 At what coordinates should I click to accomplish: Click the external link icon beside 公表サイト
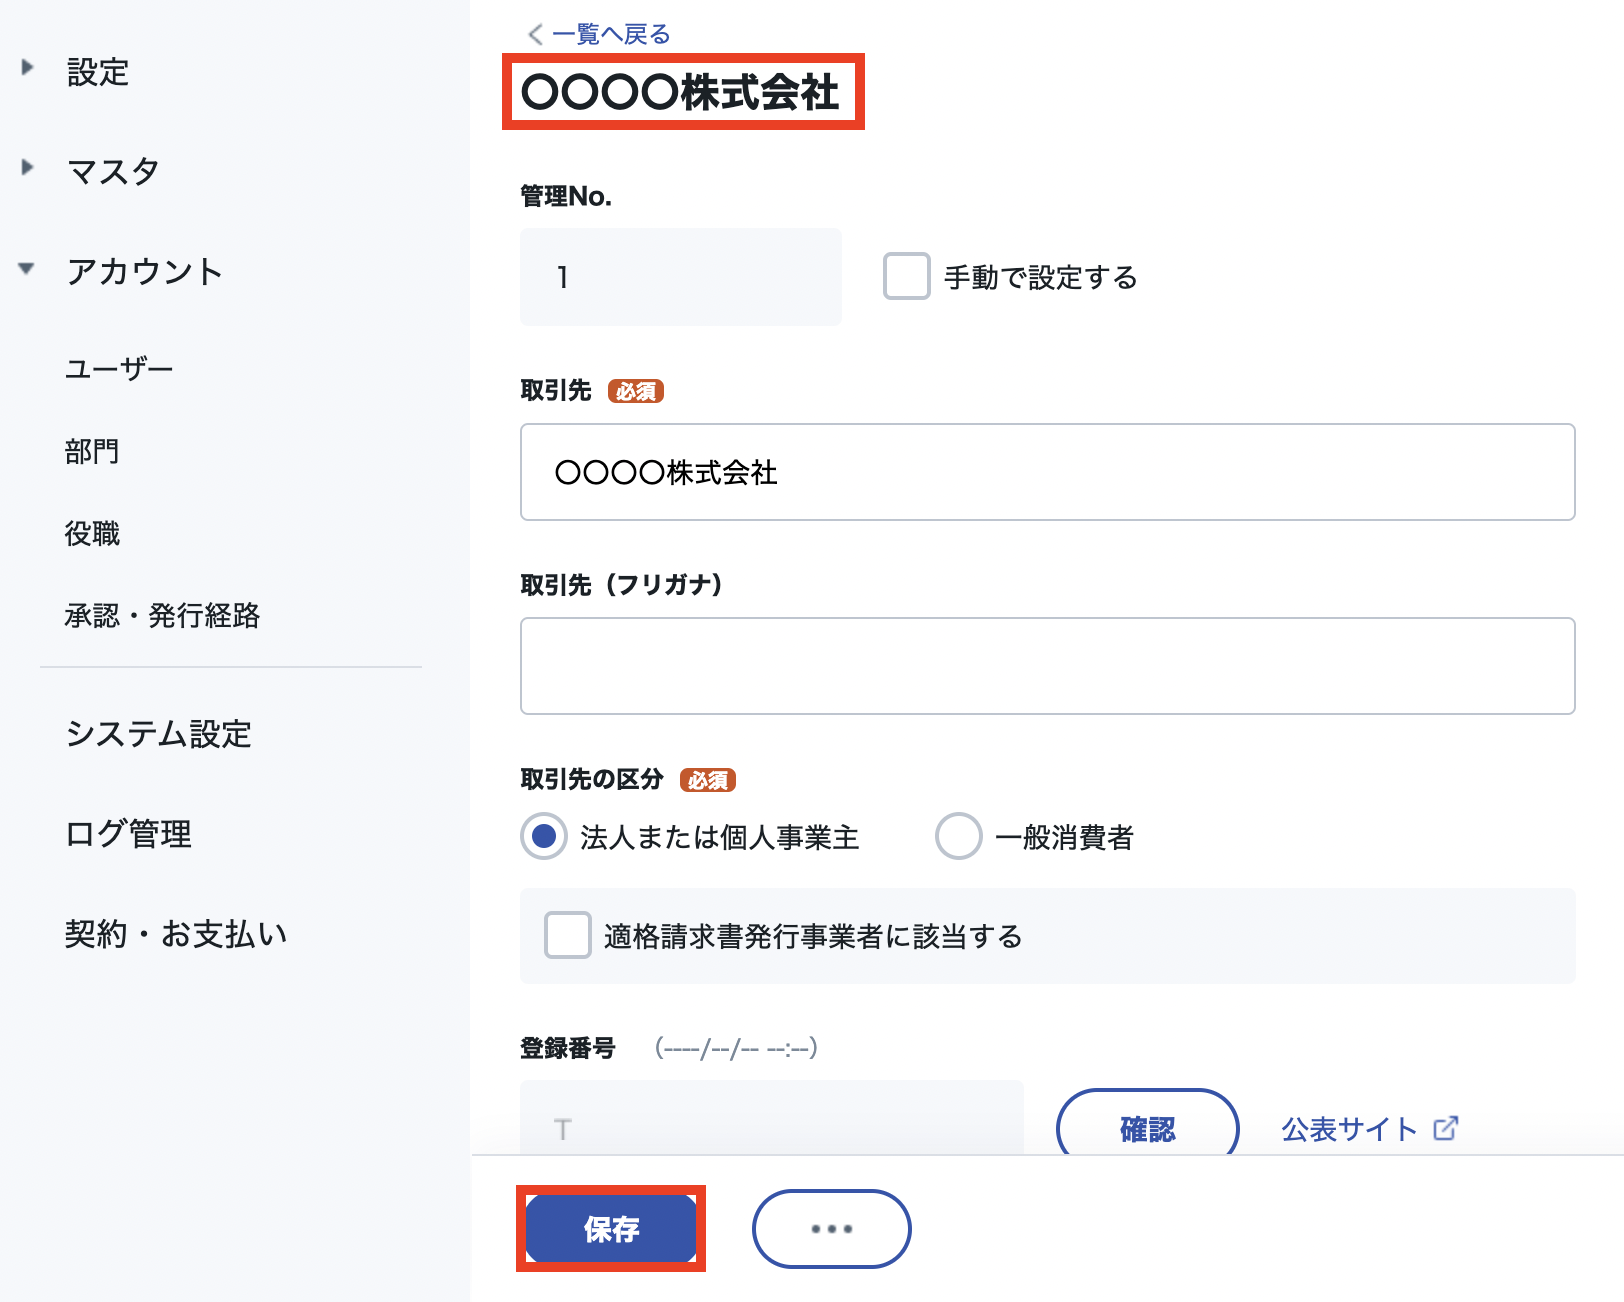(x=1446, y=1128)
